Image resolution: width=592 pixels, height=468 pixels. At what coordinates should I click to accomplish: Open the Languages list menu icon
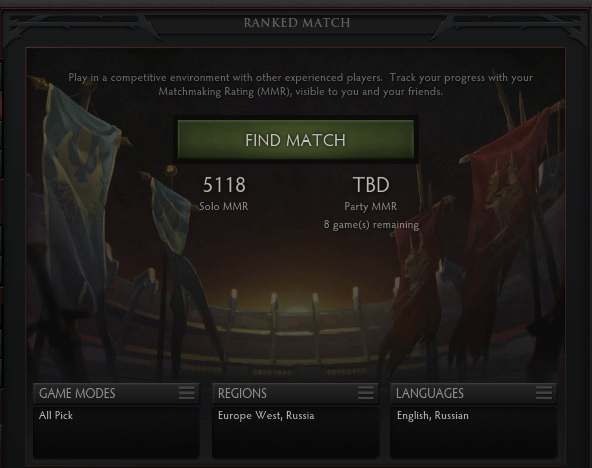[544, 393]
